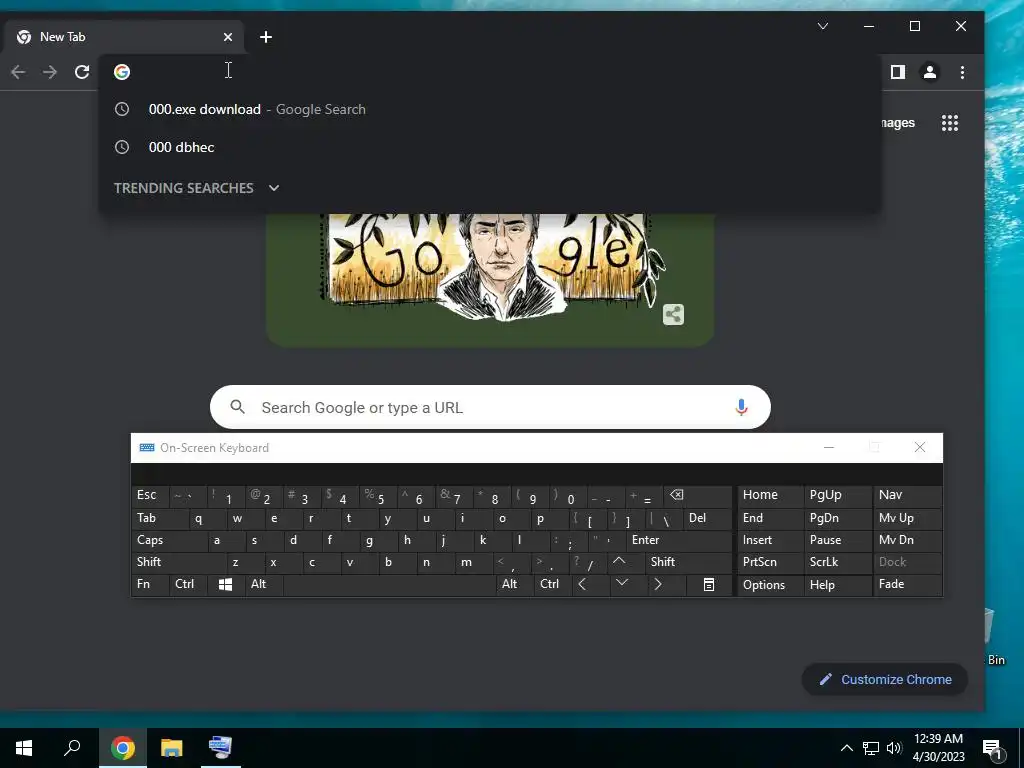Toggle the right Shift key
The height and width of the screenshot is (768, 1024).
(688, 562)
